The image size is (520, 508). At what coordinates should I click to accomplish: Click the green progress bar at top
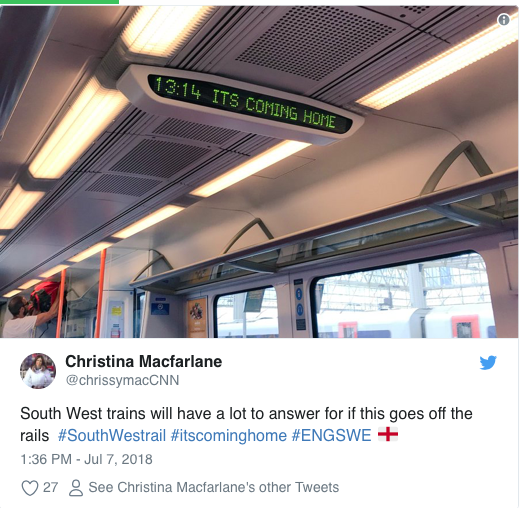point(59,2)
